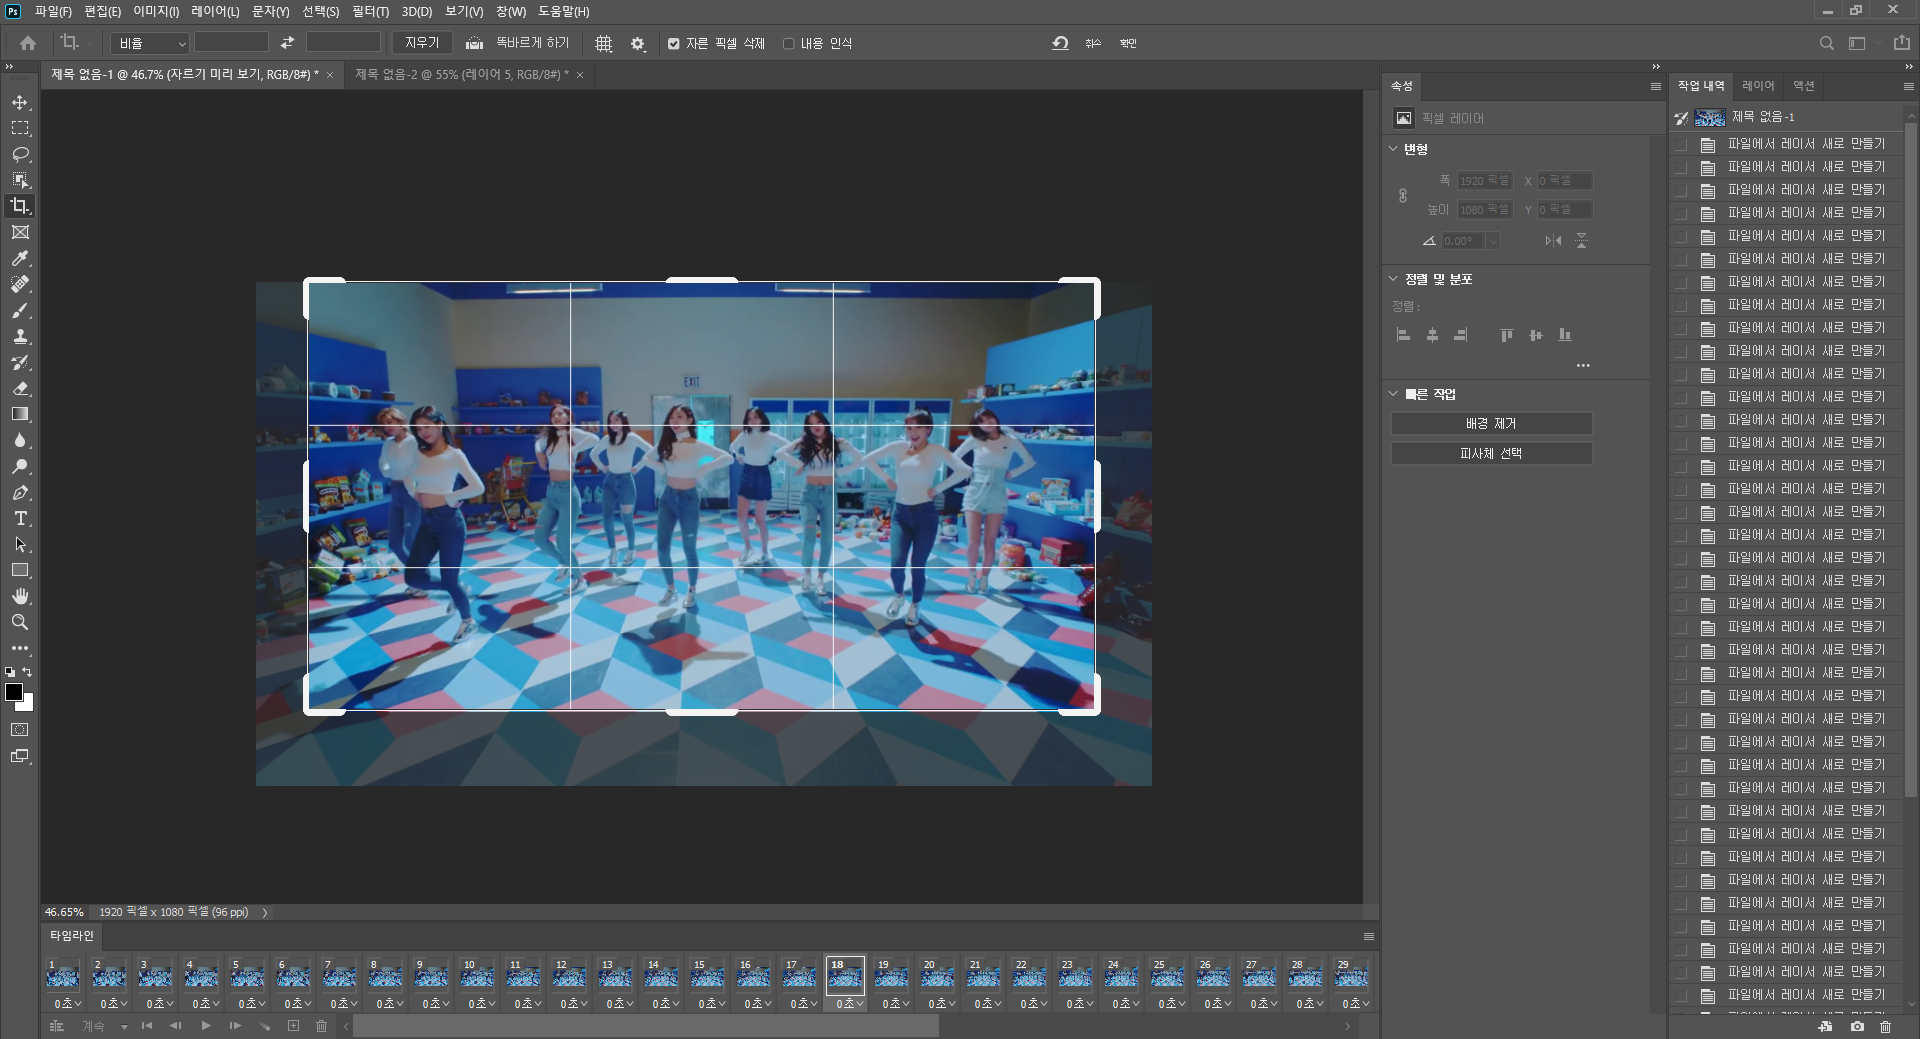The height and width of the screenshot is (1039, 1920).
Task: Reset the crop with undo arrow icon
Action: [x=1060, y=43]
